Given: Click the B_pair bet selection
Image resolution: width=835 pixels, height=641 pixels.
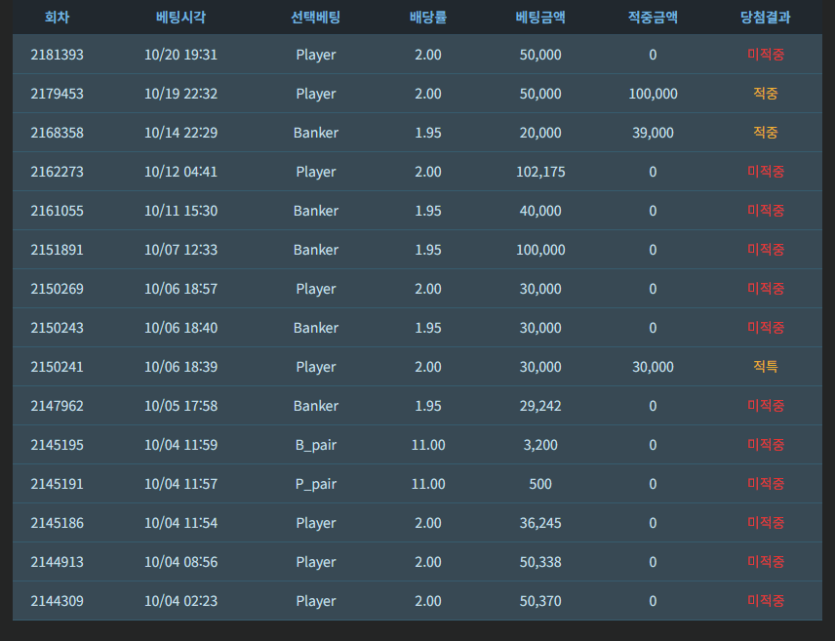Looking at the screenshot, I should coord(316,445).
